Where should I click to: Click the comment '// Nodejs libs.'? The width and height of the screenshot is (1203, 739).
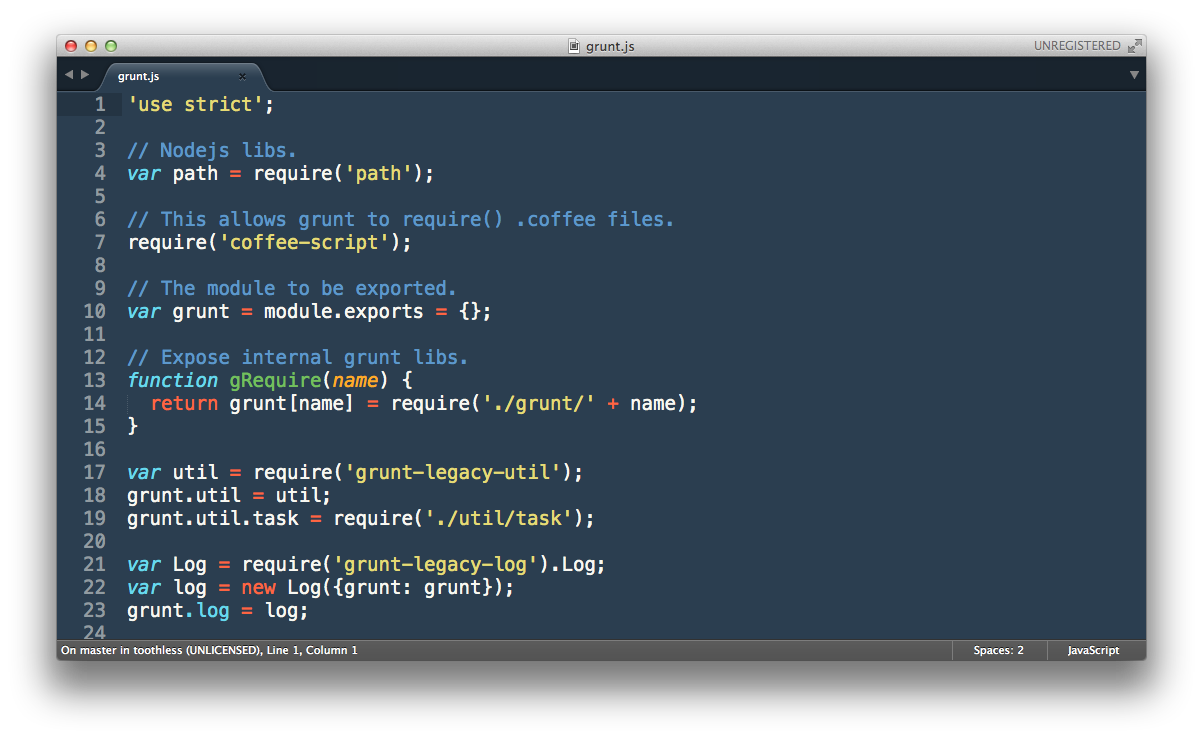[x=212, y=150]
